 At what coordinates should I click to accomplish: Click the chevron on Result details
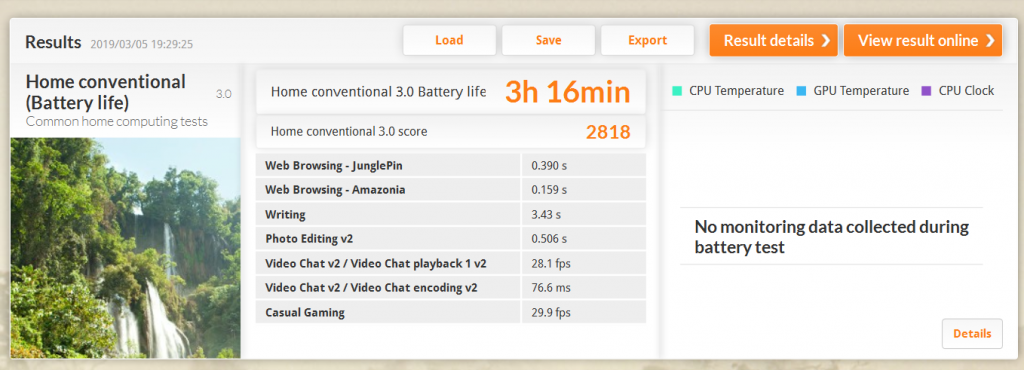pyautogui.click(x=825, y=40)
